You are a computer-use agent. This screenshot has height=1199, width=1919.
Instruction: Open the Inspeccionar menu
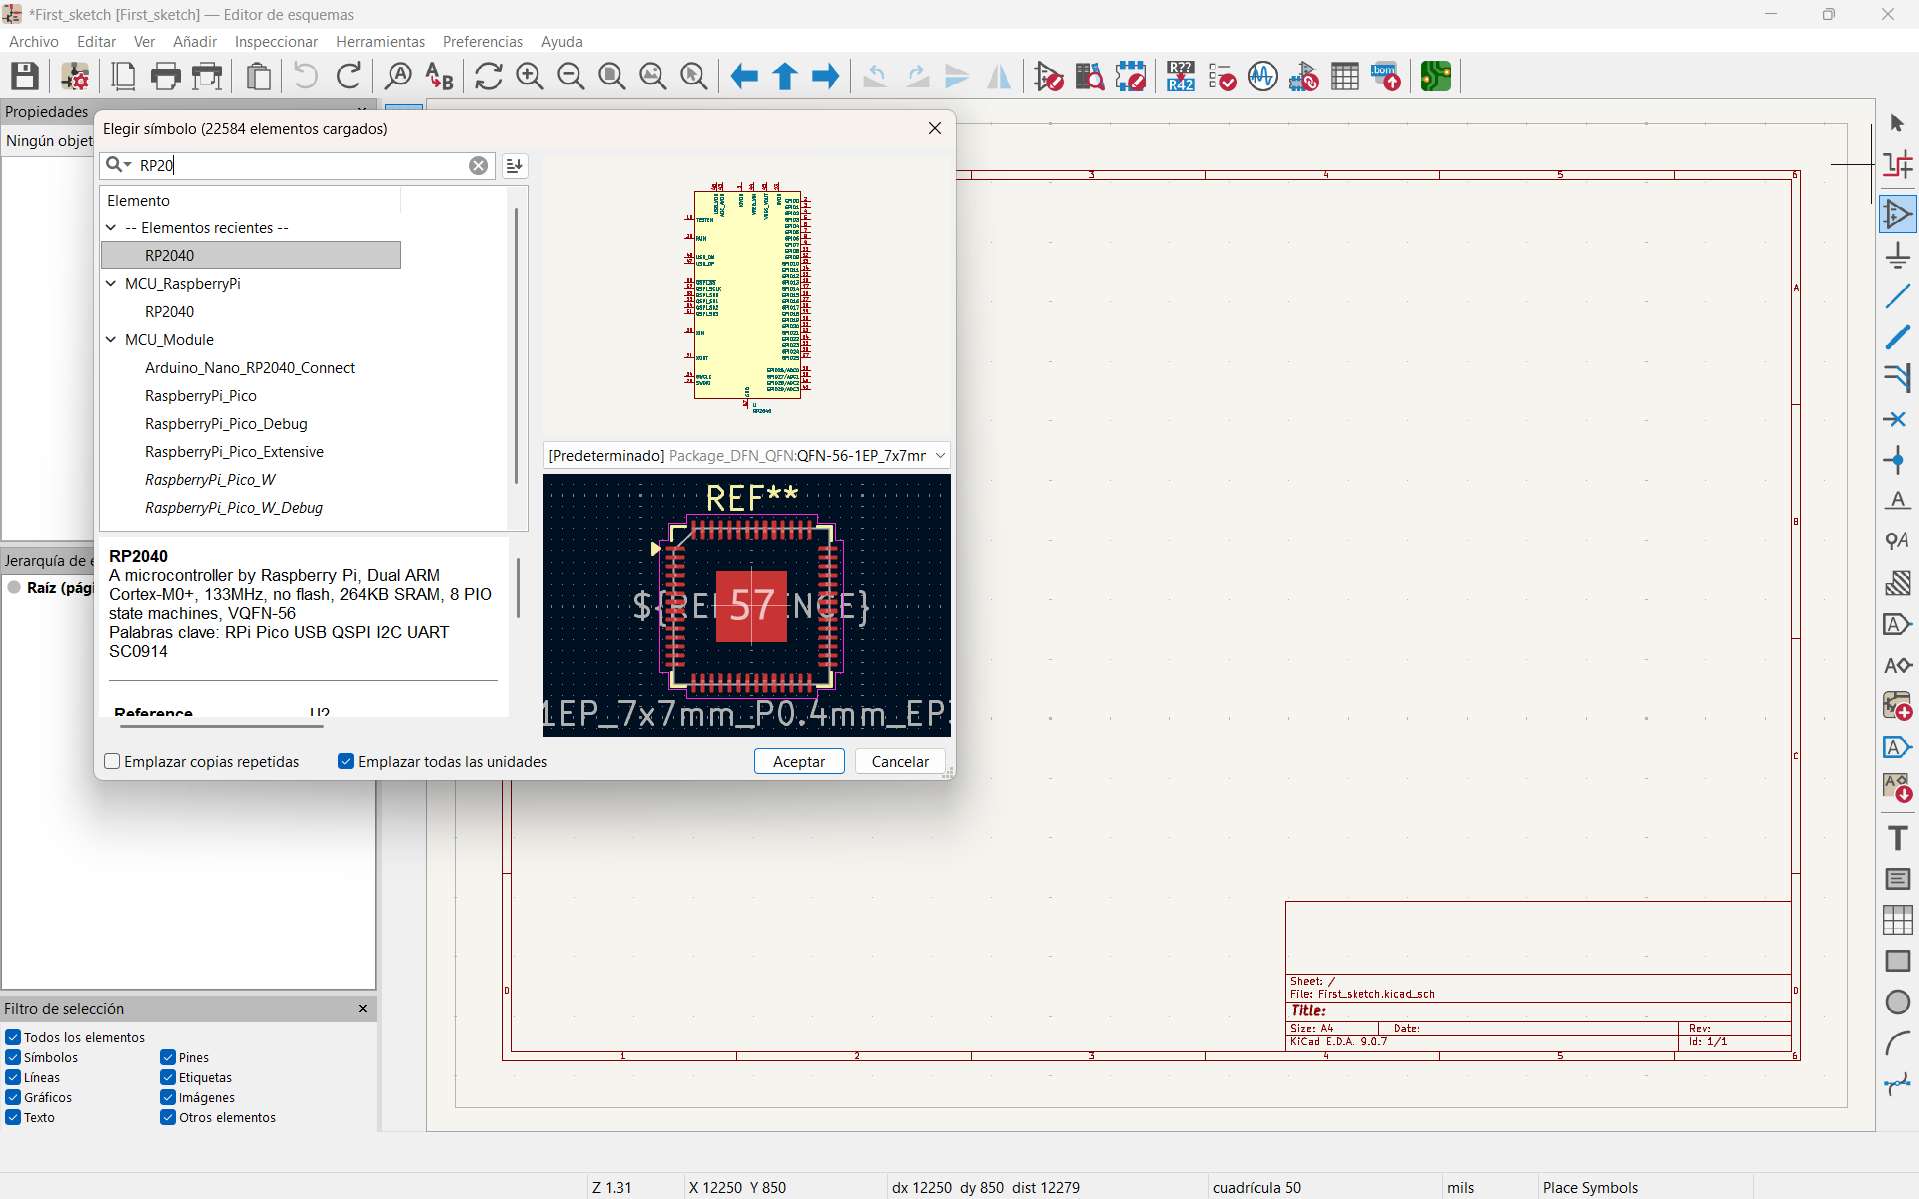point(276,41)
